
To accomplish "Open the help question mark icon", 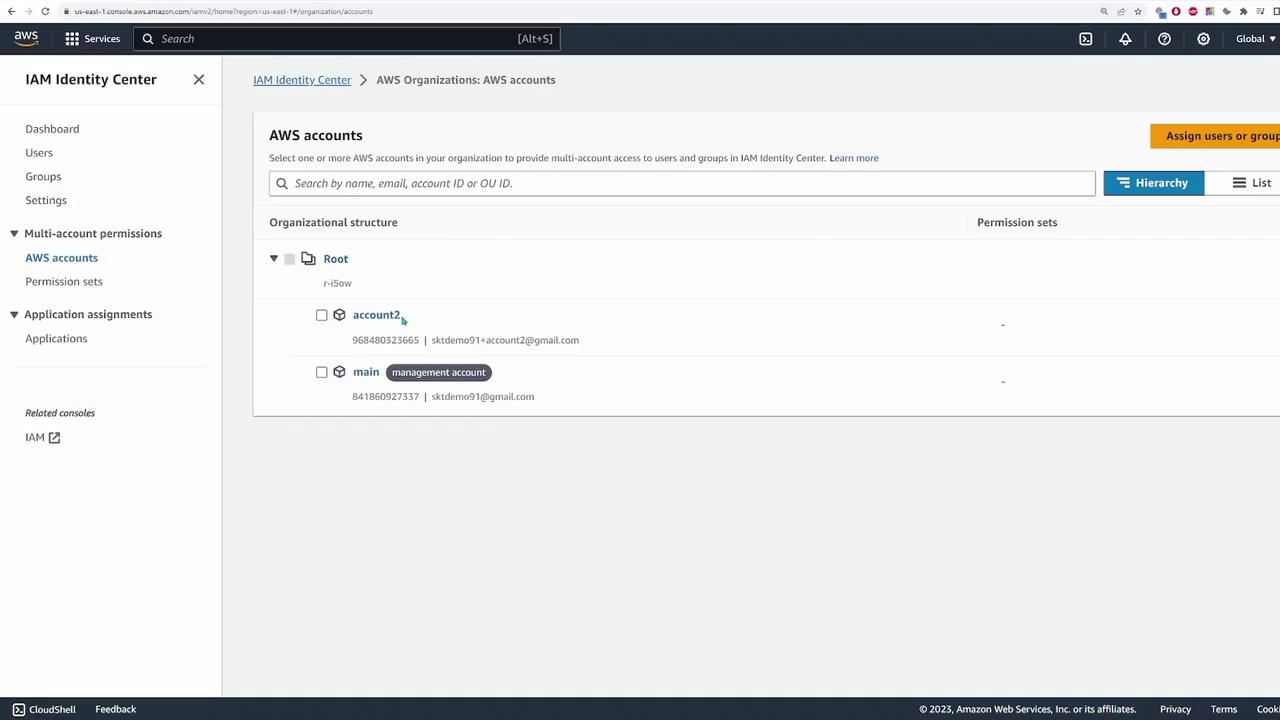I will (x=1164, y=39).
